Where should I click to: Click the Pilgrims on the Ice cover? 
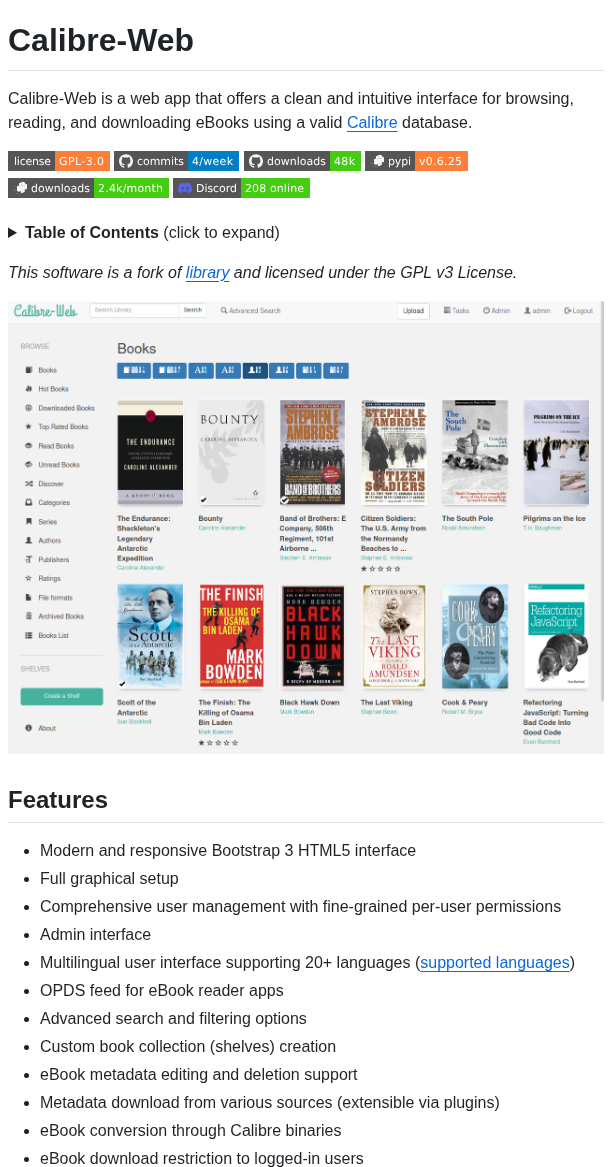click(x=556, y=453)
